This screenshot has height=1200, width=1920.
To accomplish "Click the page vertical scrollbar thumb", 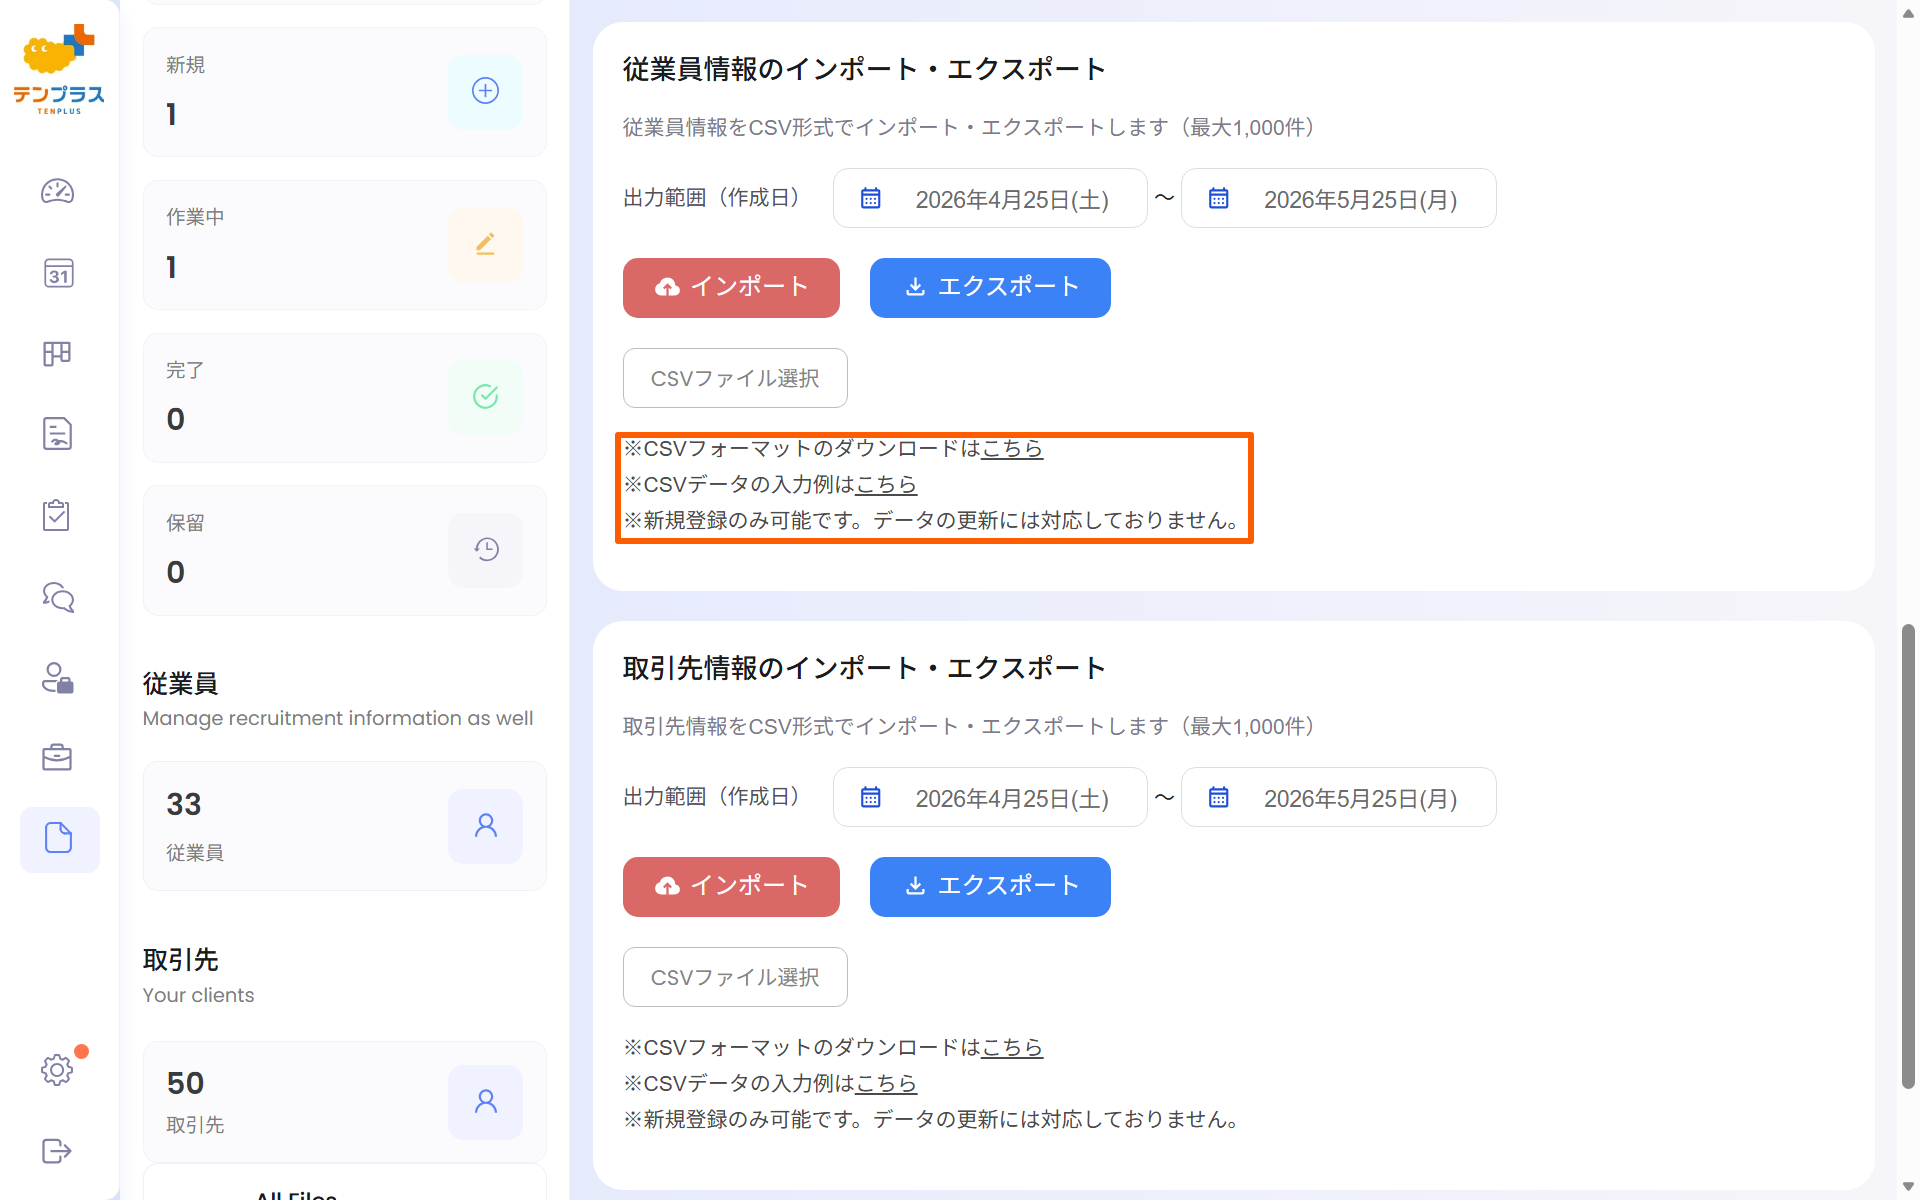I will point(1908,856).
